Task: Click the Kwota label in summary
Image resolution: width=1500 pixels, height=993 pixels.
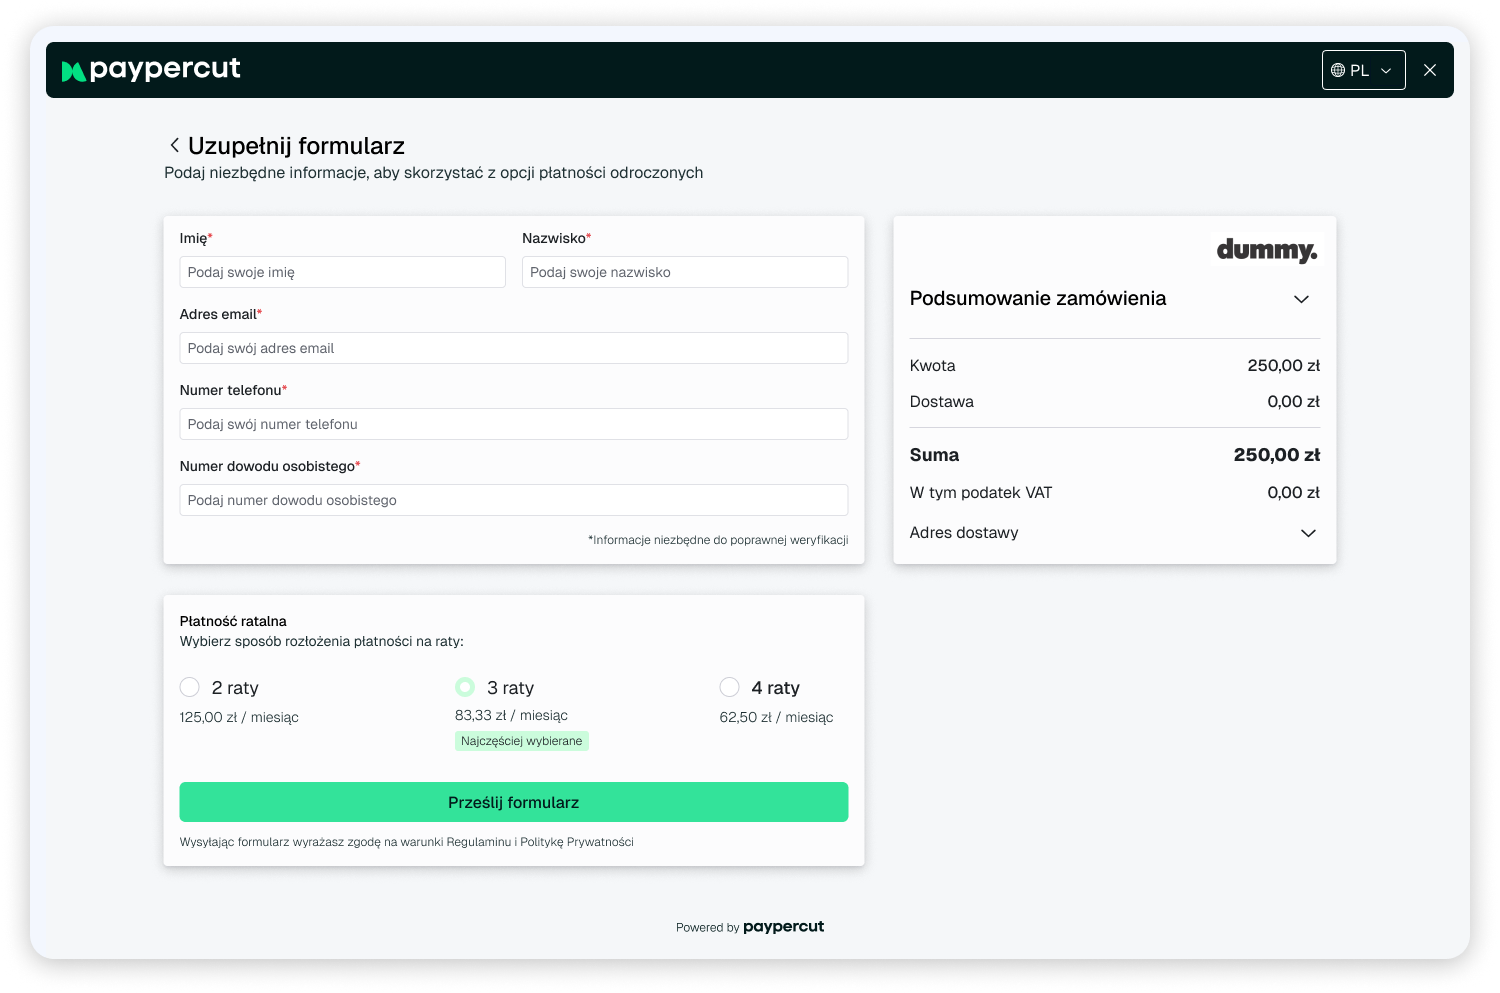Action: [933, 366]
